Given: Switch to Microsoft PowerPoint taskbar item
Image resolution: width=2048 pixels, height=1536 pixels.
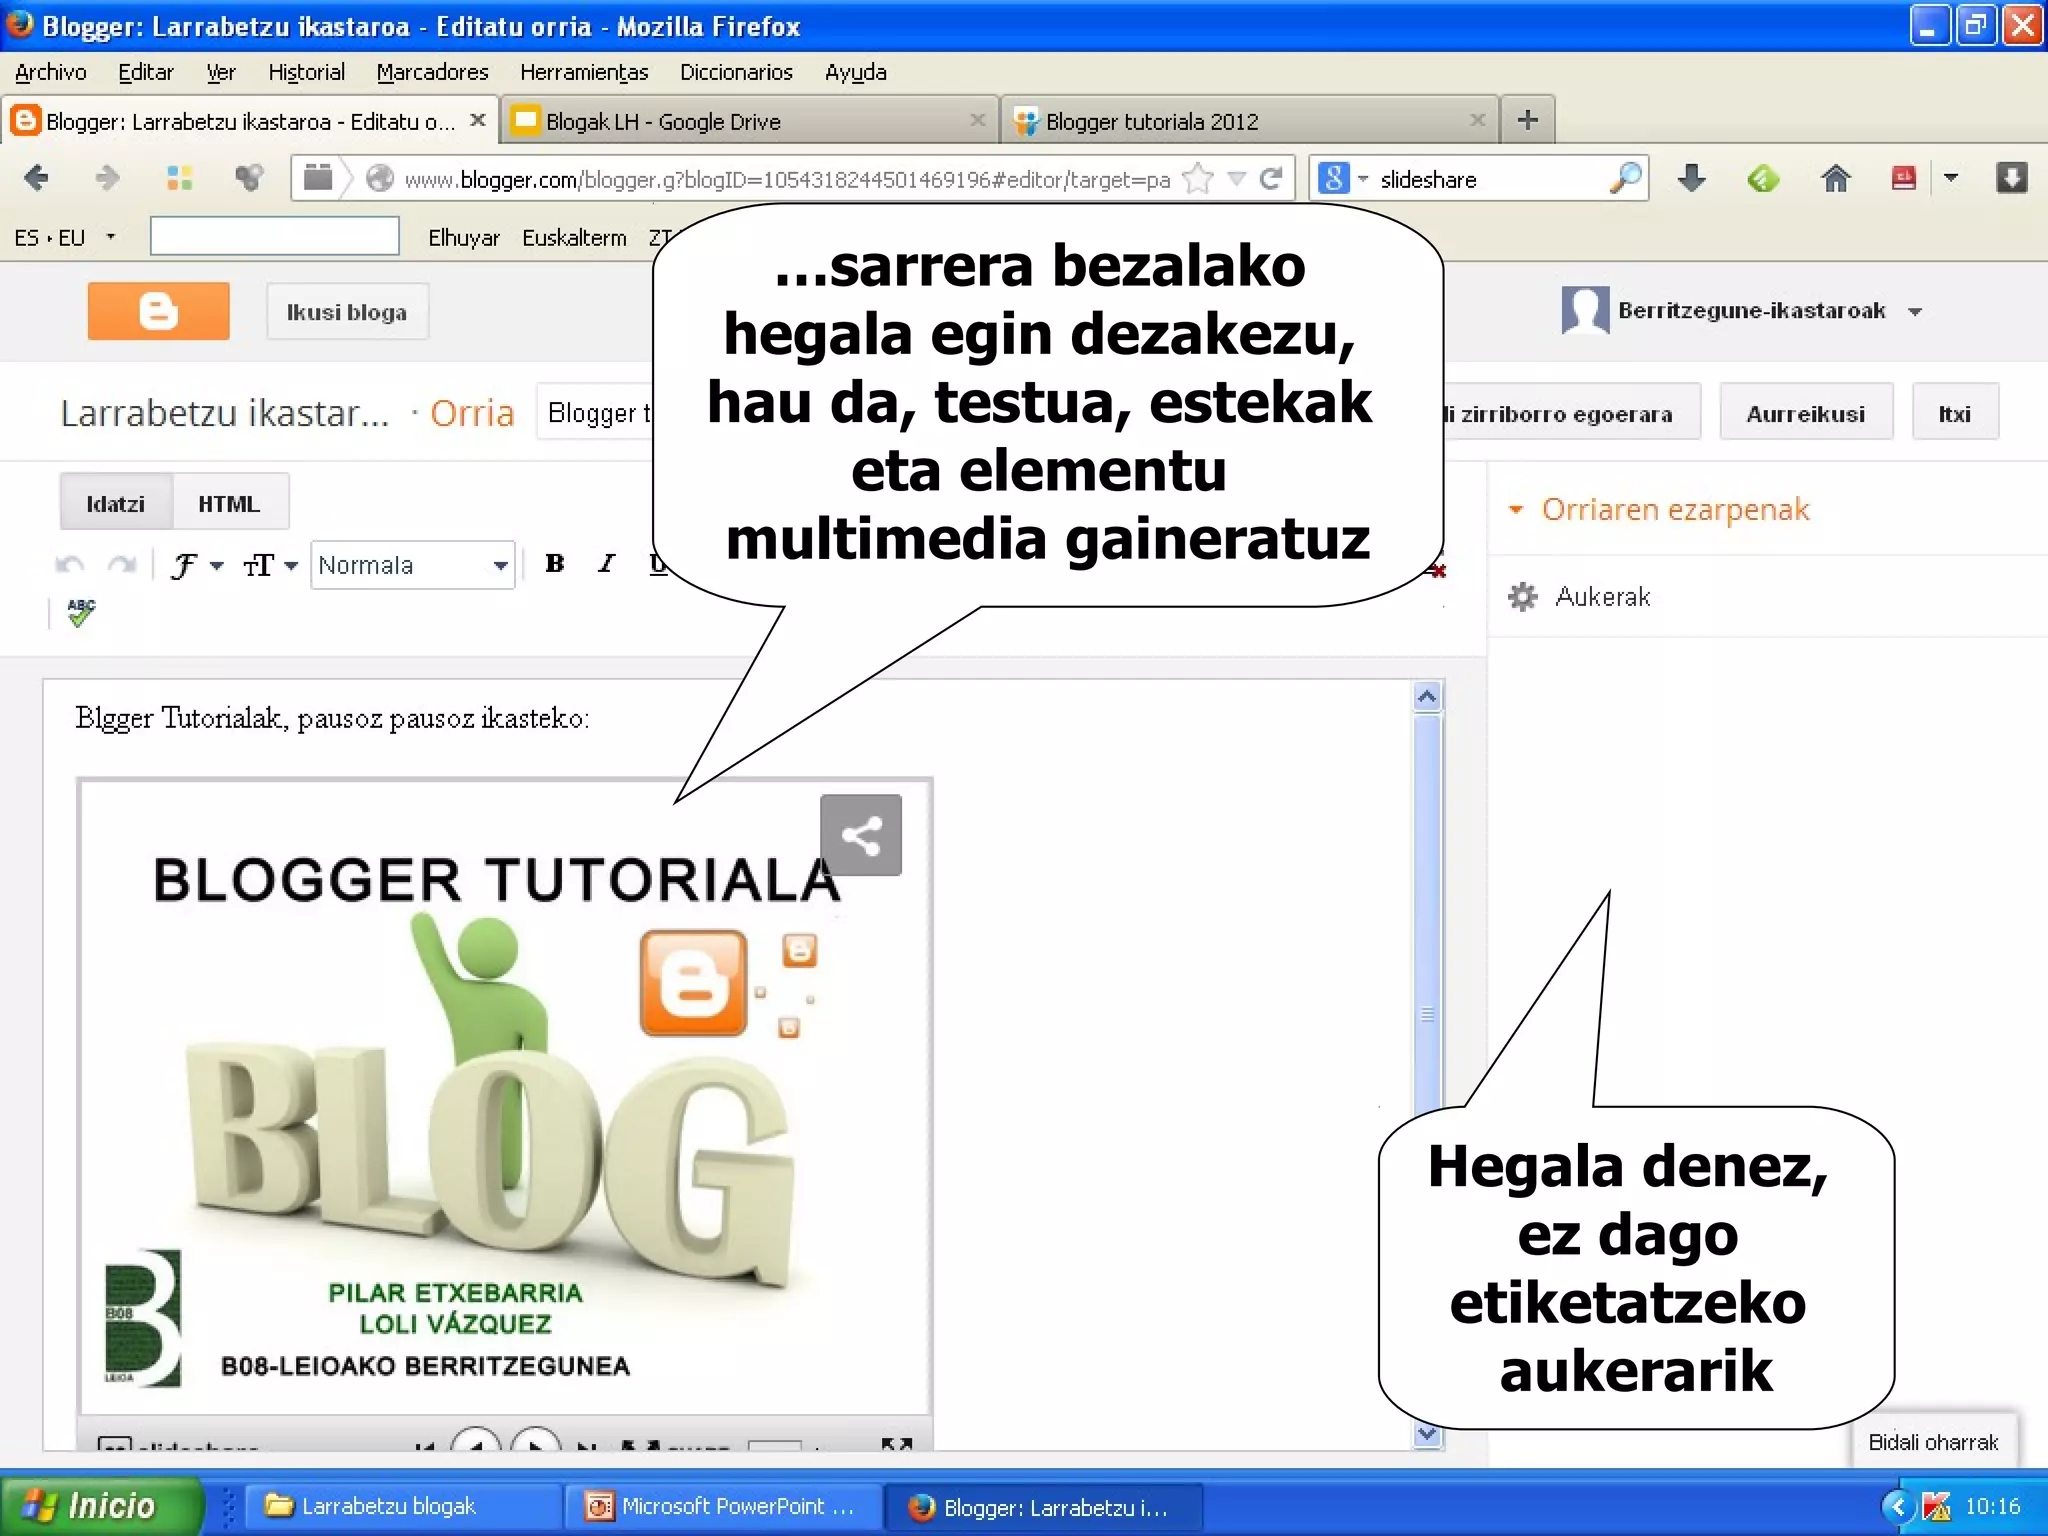Looking at the screenshot, I should [x=723, y=1506].
